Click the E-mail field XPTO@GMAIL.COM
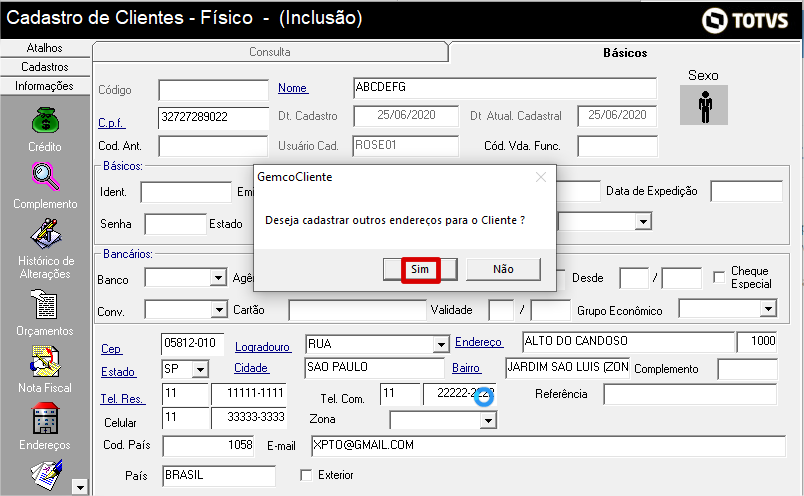The height and width of the screenshot is (496, 804). pyautogui.click(x=548, y=446)
